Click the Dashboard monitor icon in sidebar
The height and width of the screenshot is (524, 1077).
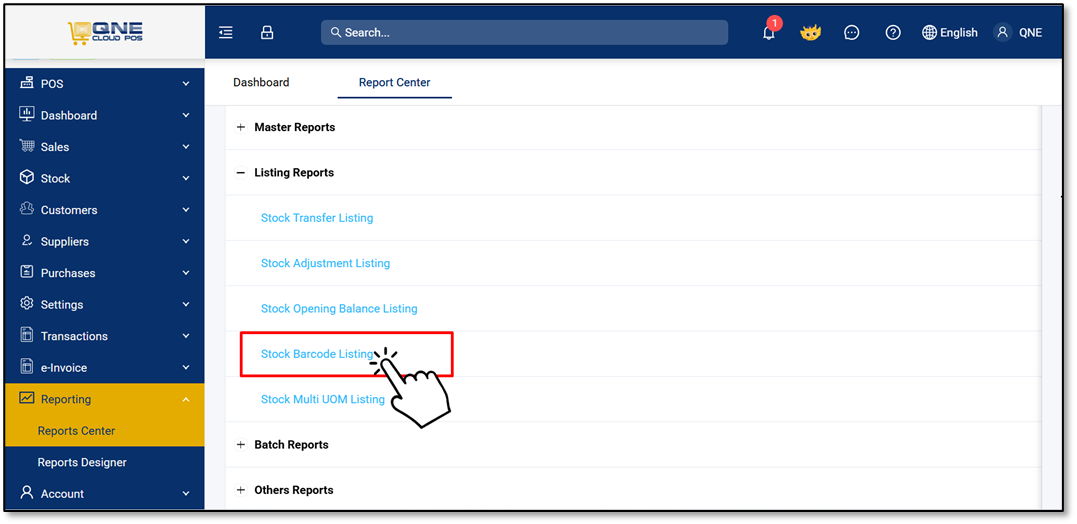pyautogui.click(x=27, y=114)
